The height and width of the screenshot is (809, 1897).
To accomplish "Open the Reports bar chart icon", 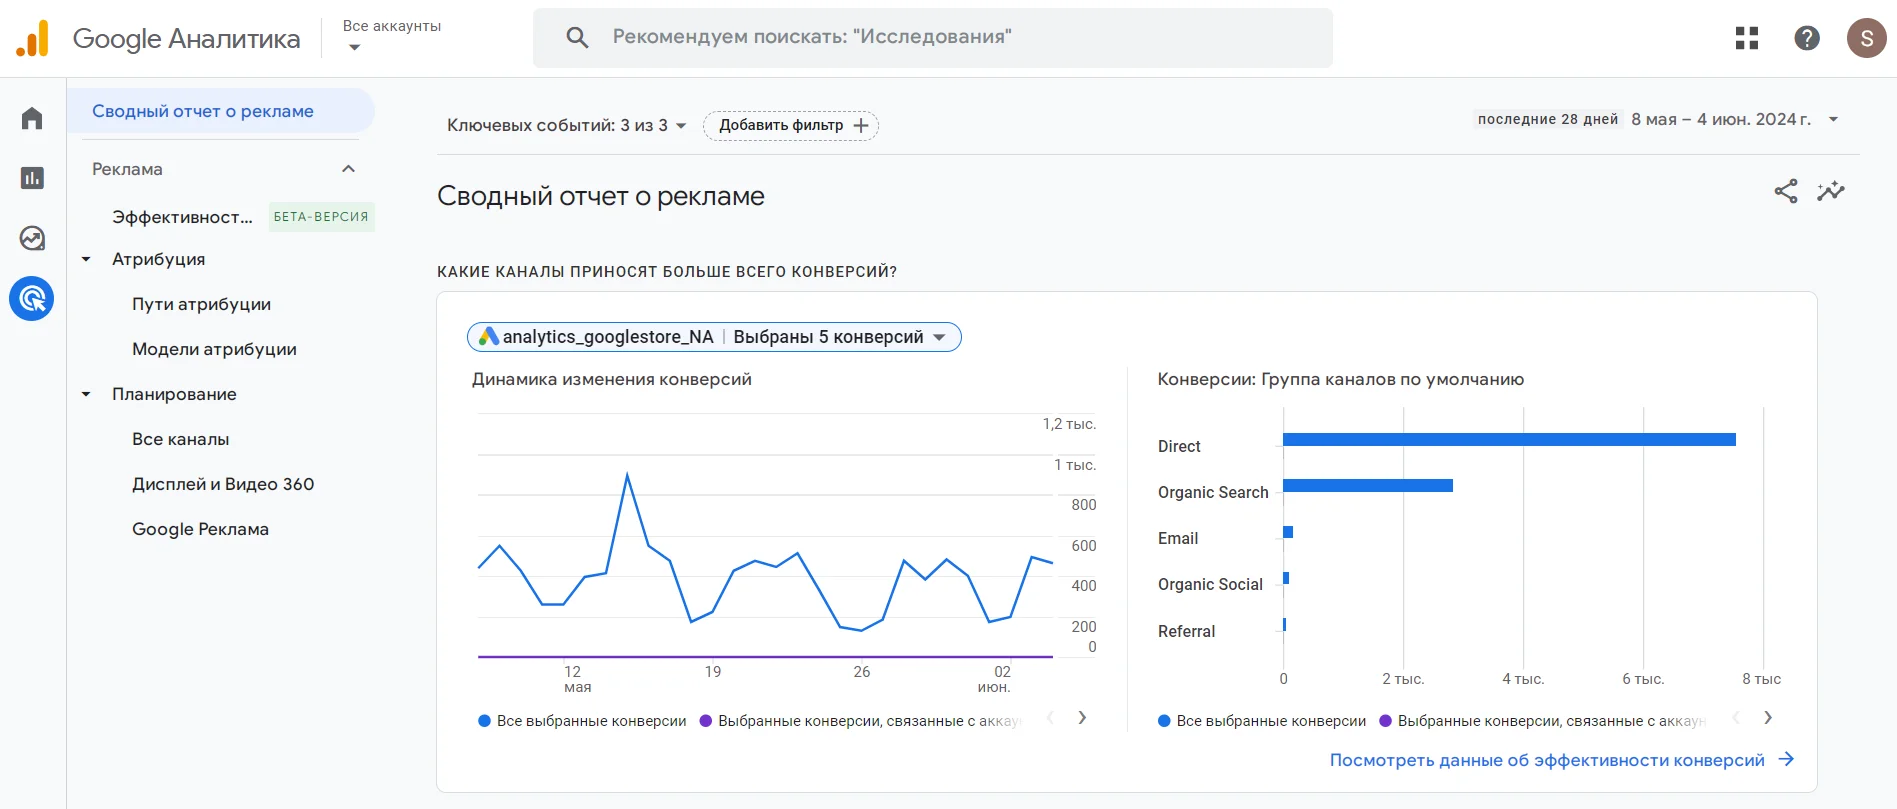I will [x=32, y=178].
